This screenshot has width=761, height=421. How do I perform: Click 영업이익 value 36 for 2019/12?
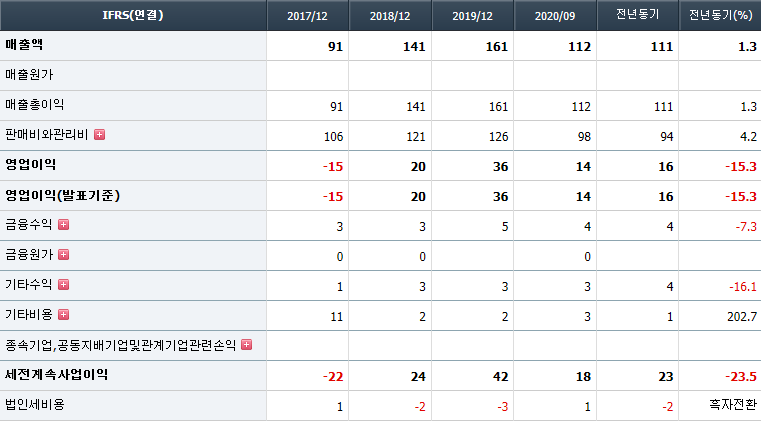coord(500,167)
